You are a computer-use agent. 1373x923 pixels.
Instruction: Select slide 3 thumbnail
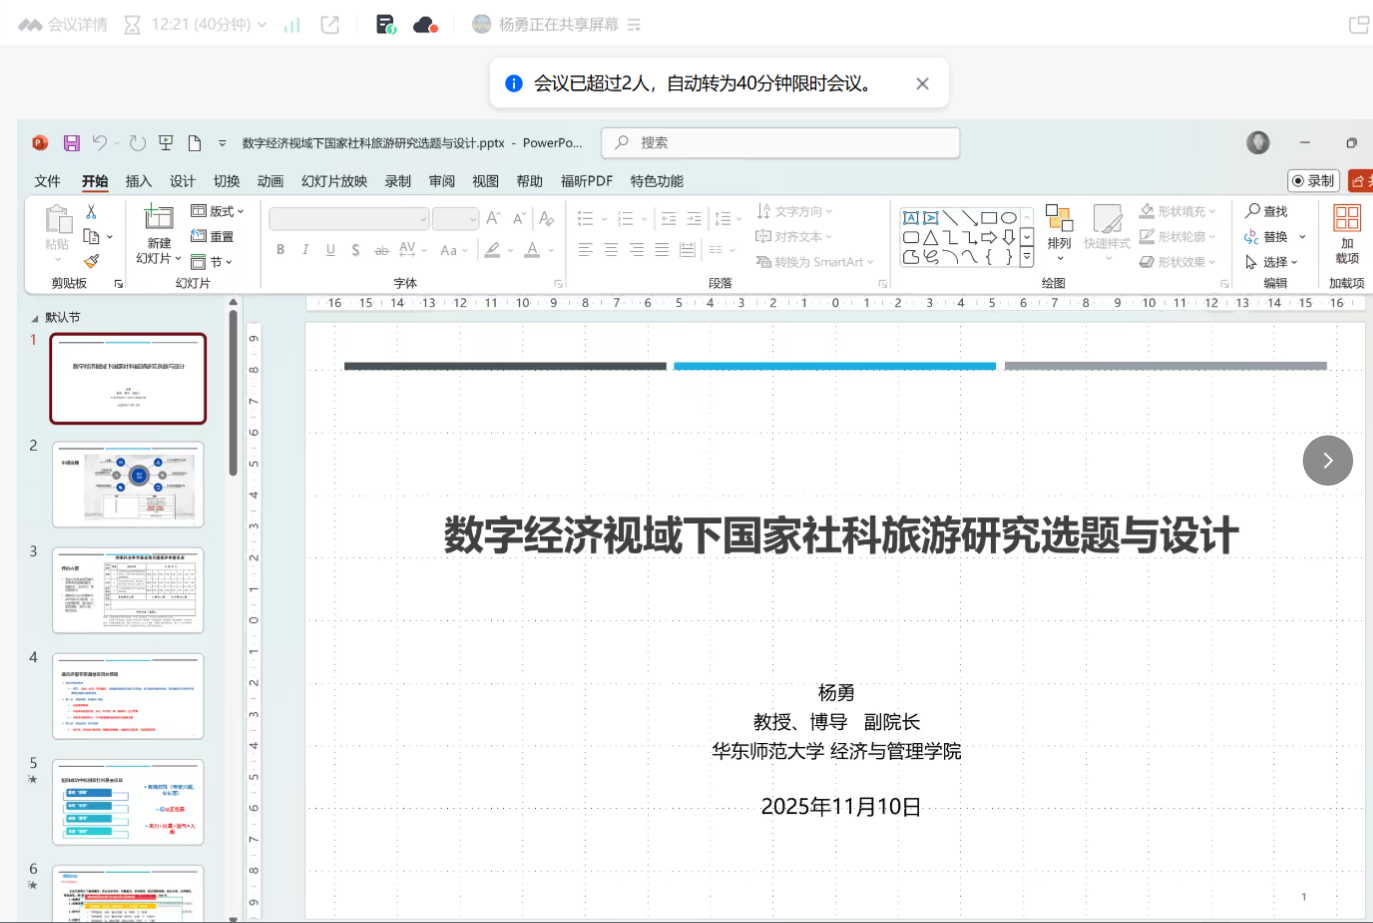(x=128, y=590)
